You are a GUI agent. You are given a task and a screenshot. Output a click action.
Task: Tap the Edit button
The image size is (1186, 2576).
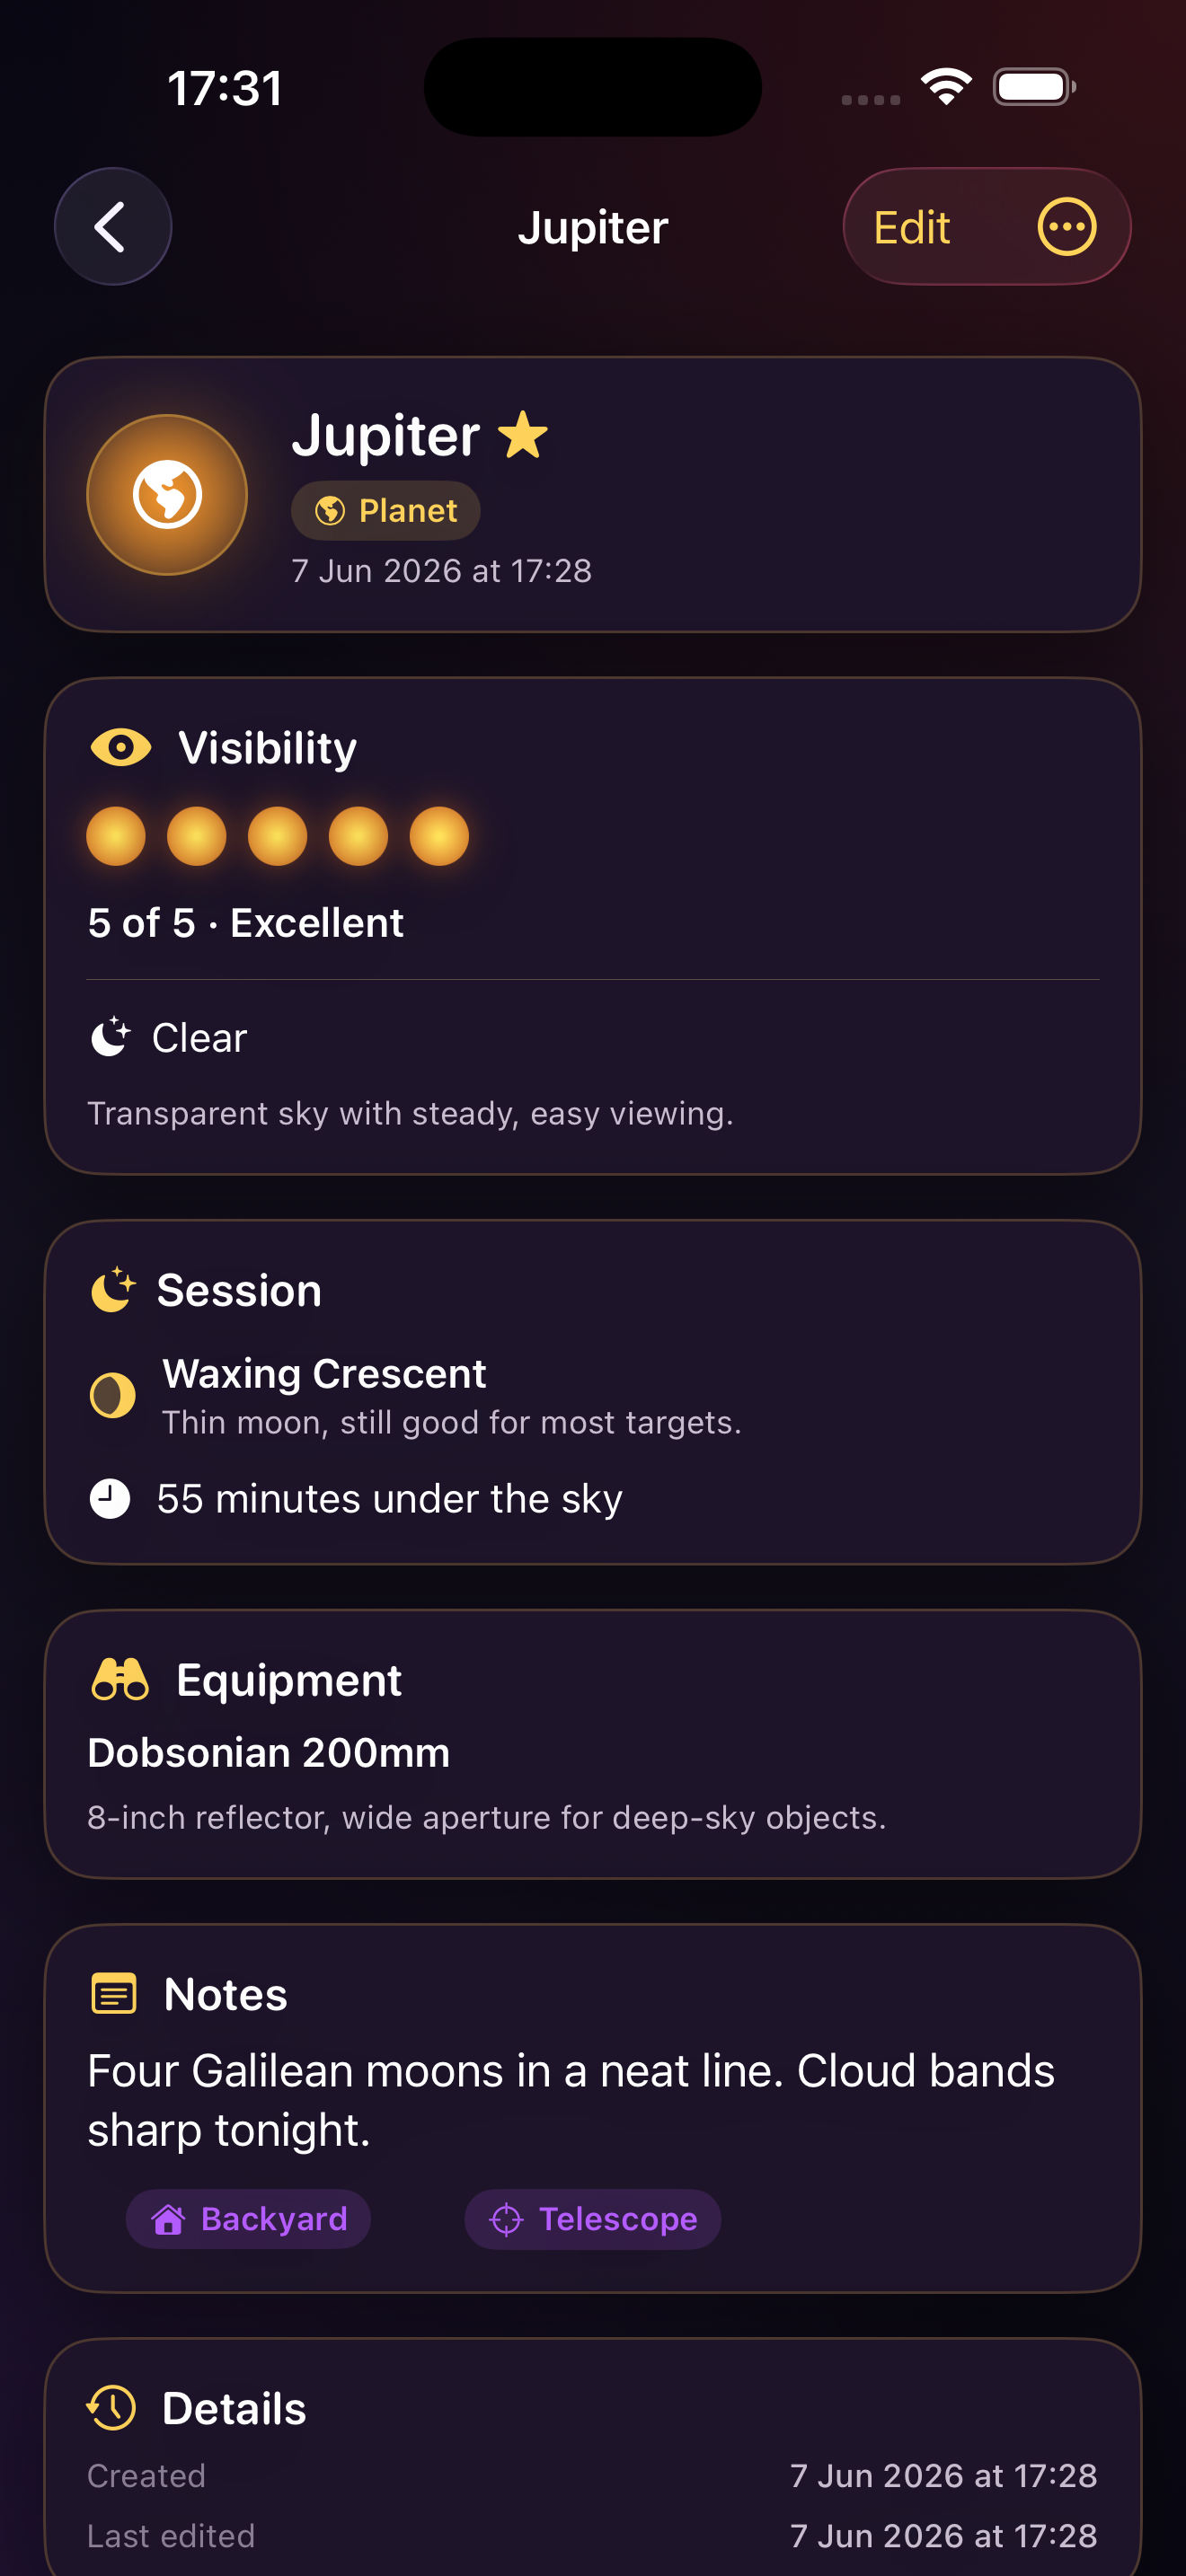[x=911, y=228]
